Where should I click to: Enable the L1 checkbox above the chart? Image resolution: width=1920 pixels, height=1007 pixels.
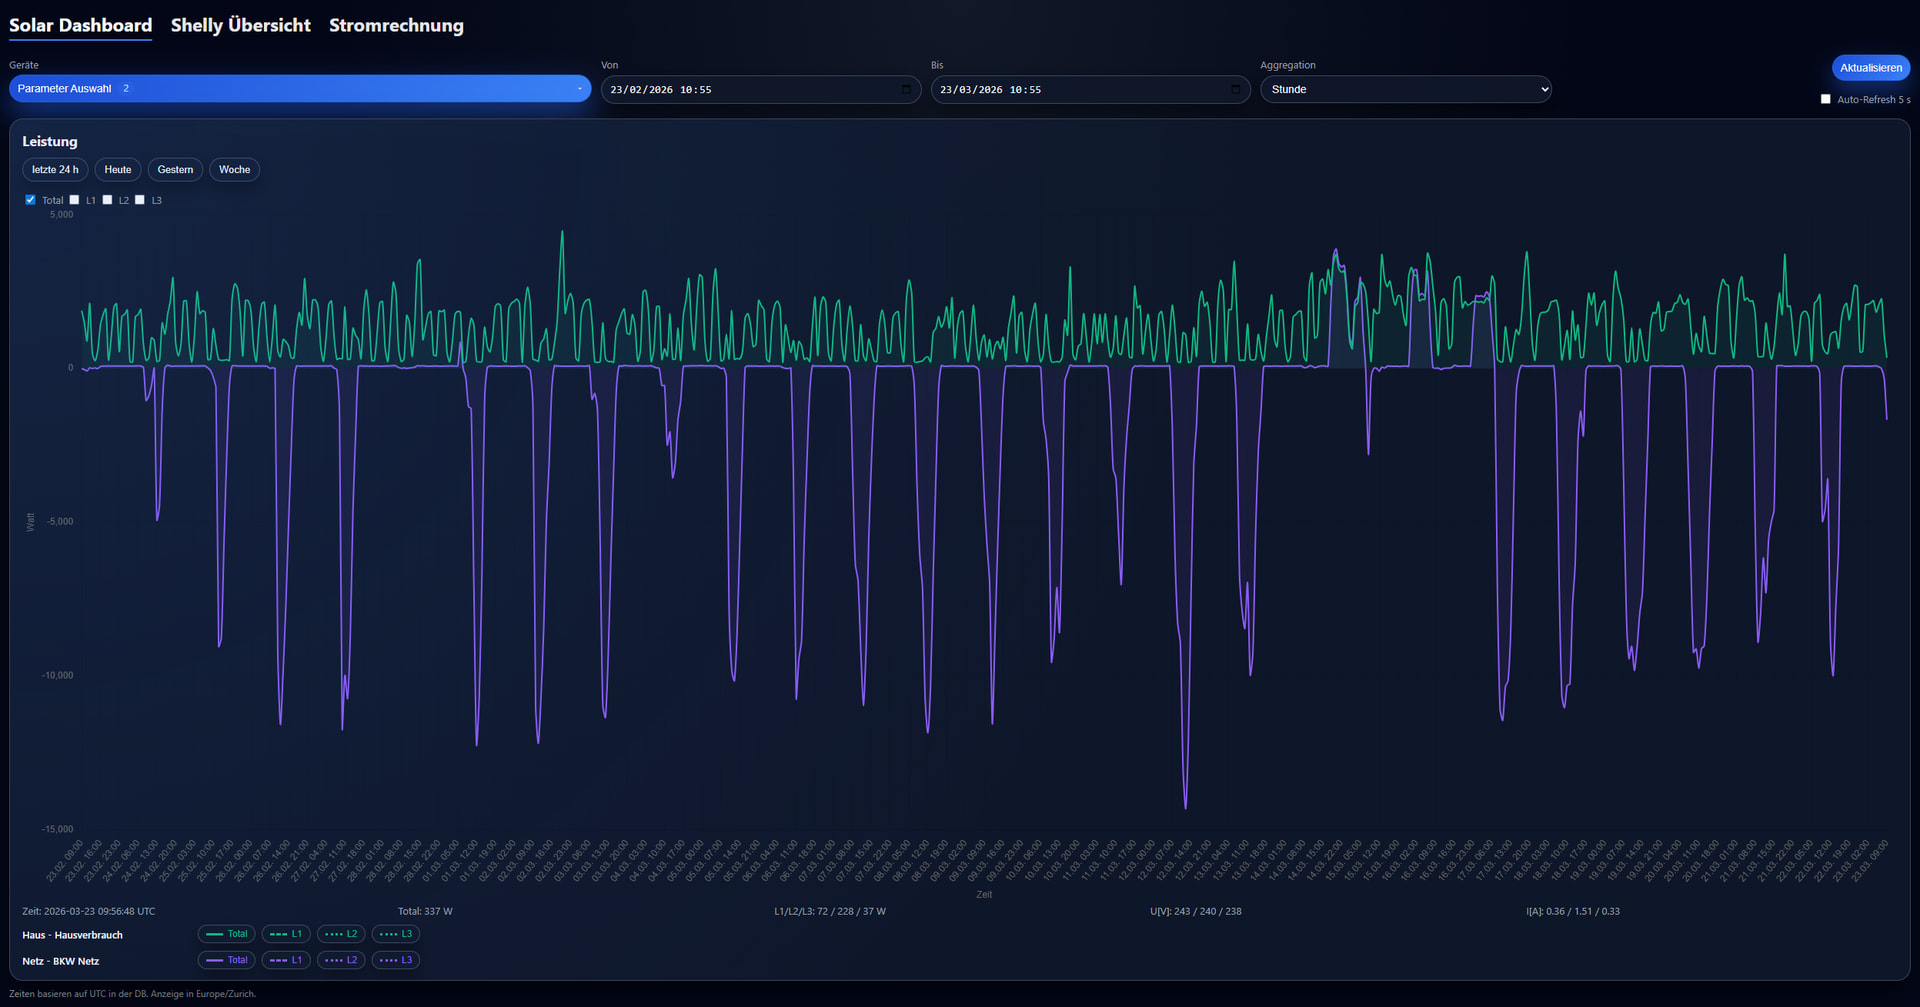(74, 200)
